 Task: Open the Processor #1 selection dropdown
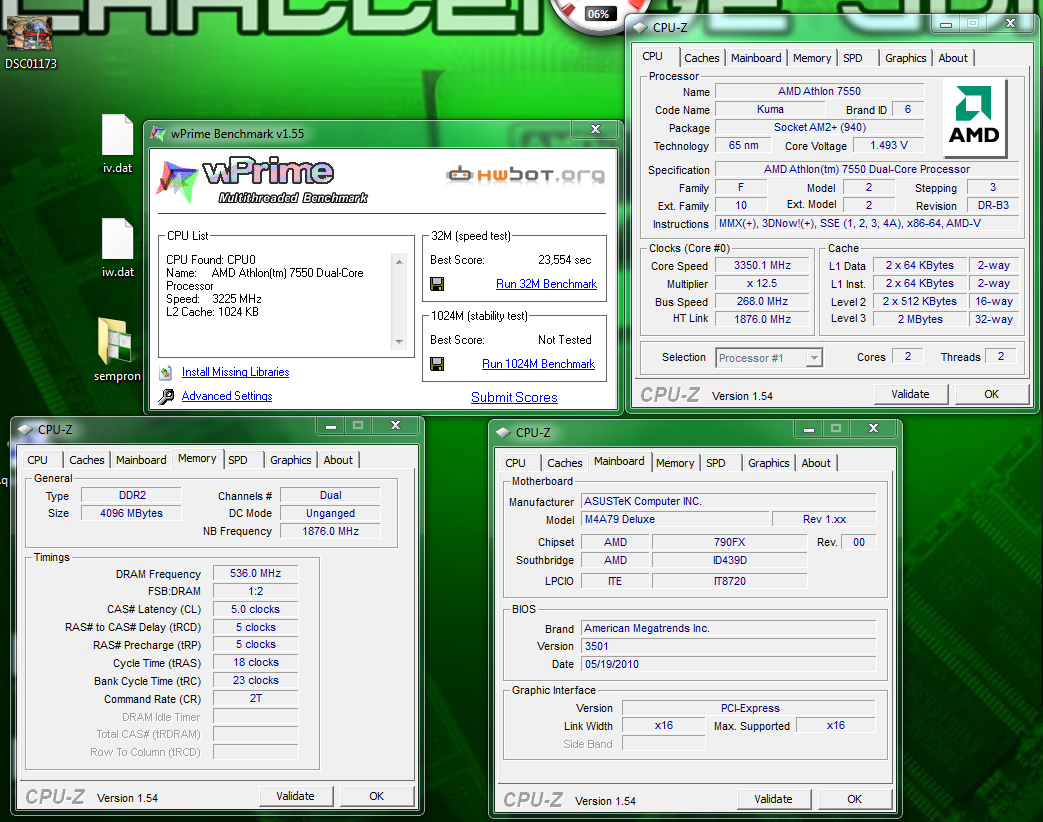point(814,358)
